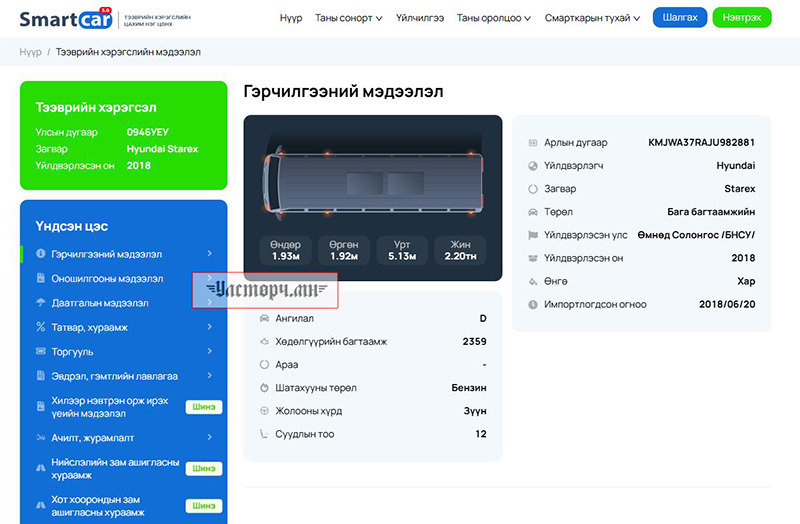This screenshot has width=800, height=524.
Task: Click the info icon beside Гэрчилгээний мэдээлэл
Action: [40, 255]
